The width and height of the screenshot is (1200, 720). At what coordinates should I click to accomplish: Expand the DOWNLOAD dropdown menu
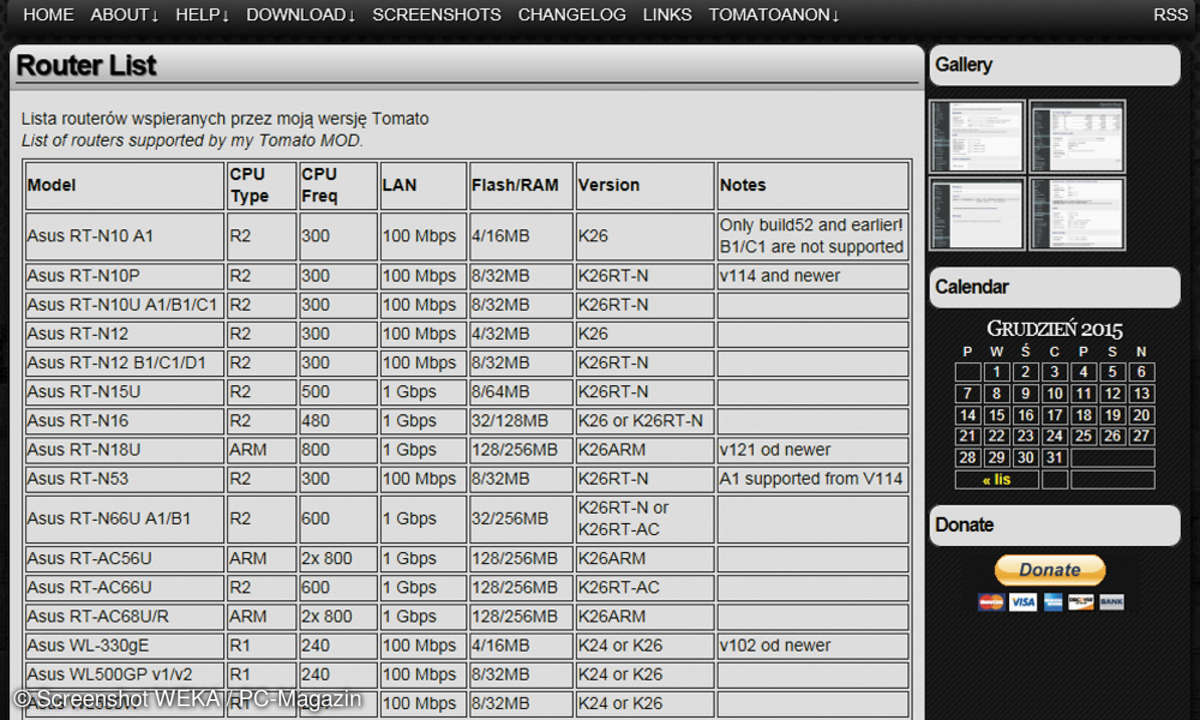(x=301, y=15)
